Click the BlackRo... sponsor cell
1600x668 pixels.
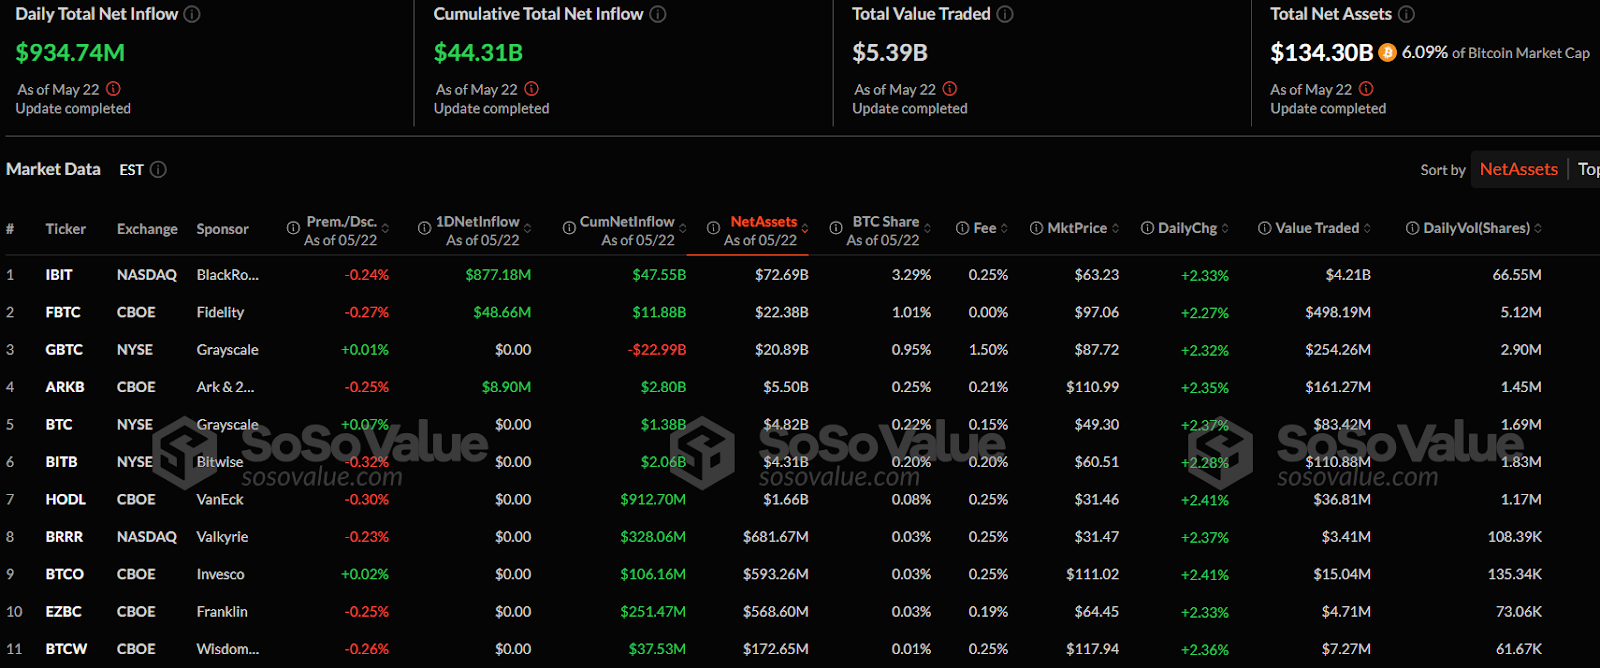(227, 274)
